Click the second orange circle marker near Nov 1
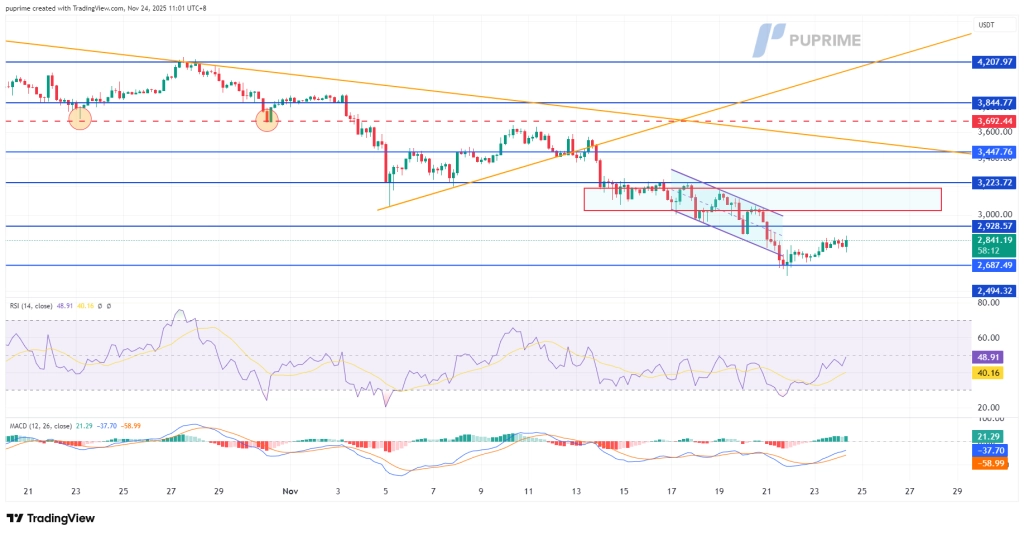 coord(267,120)
